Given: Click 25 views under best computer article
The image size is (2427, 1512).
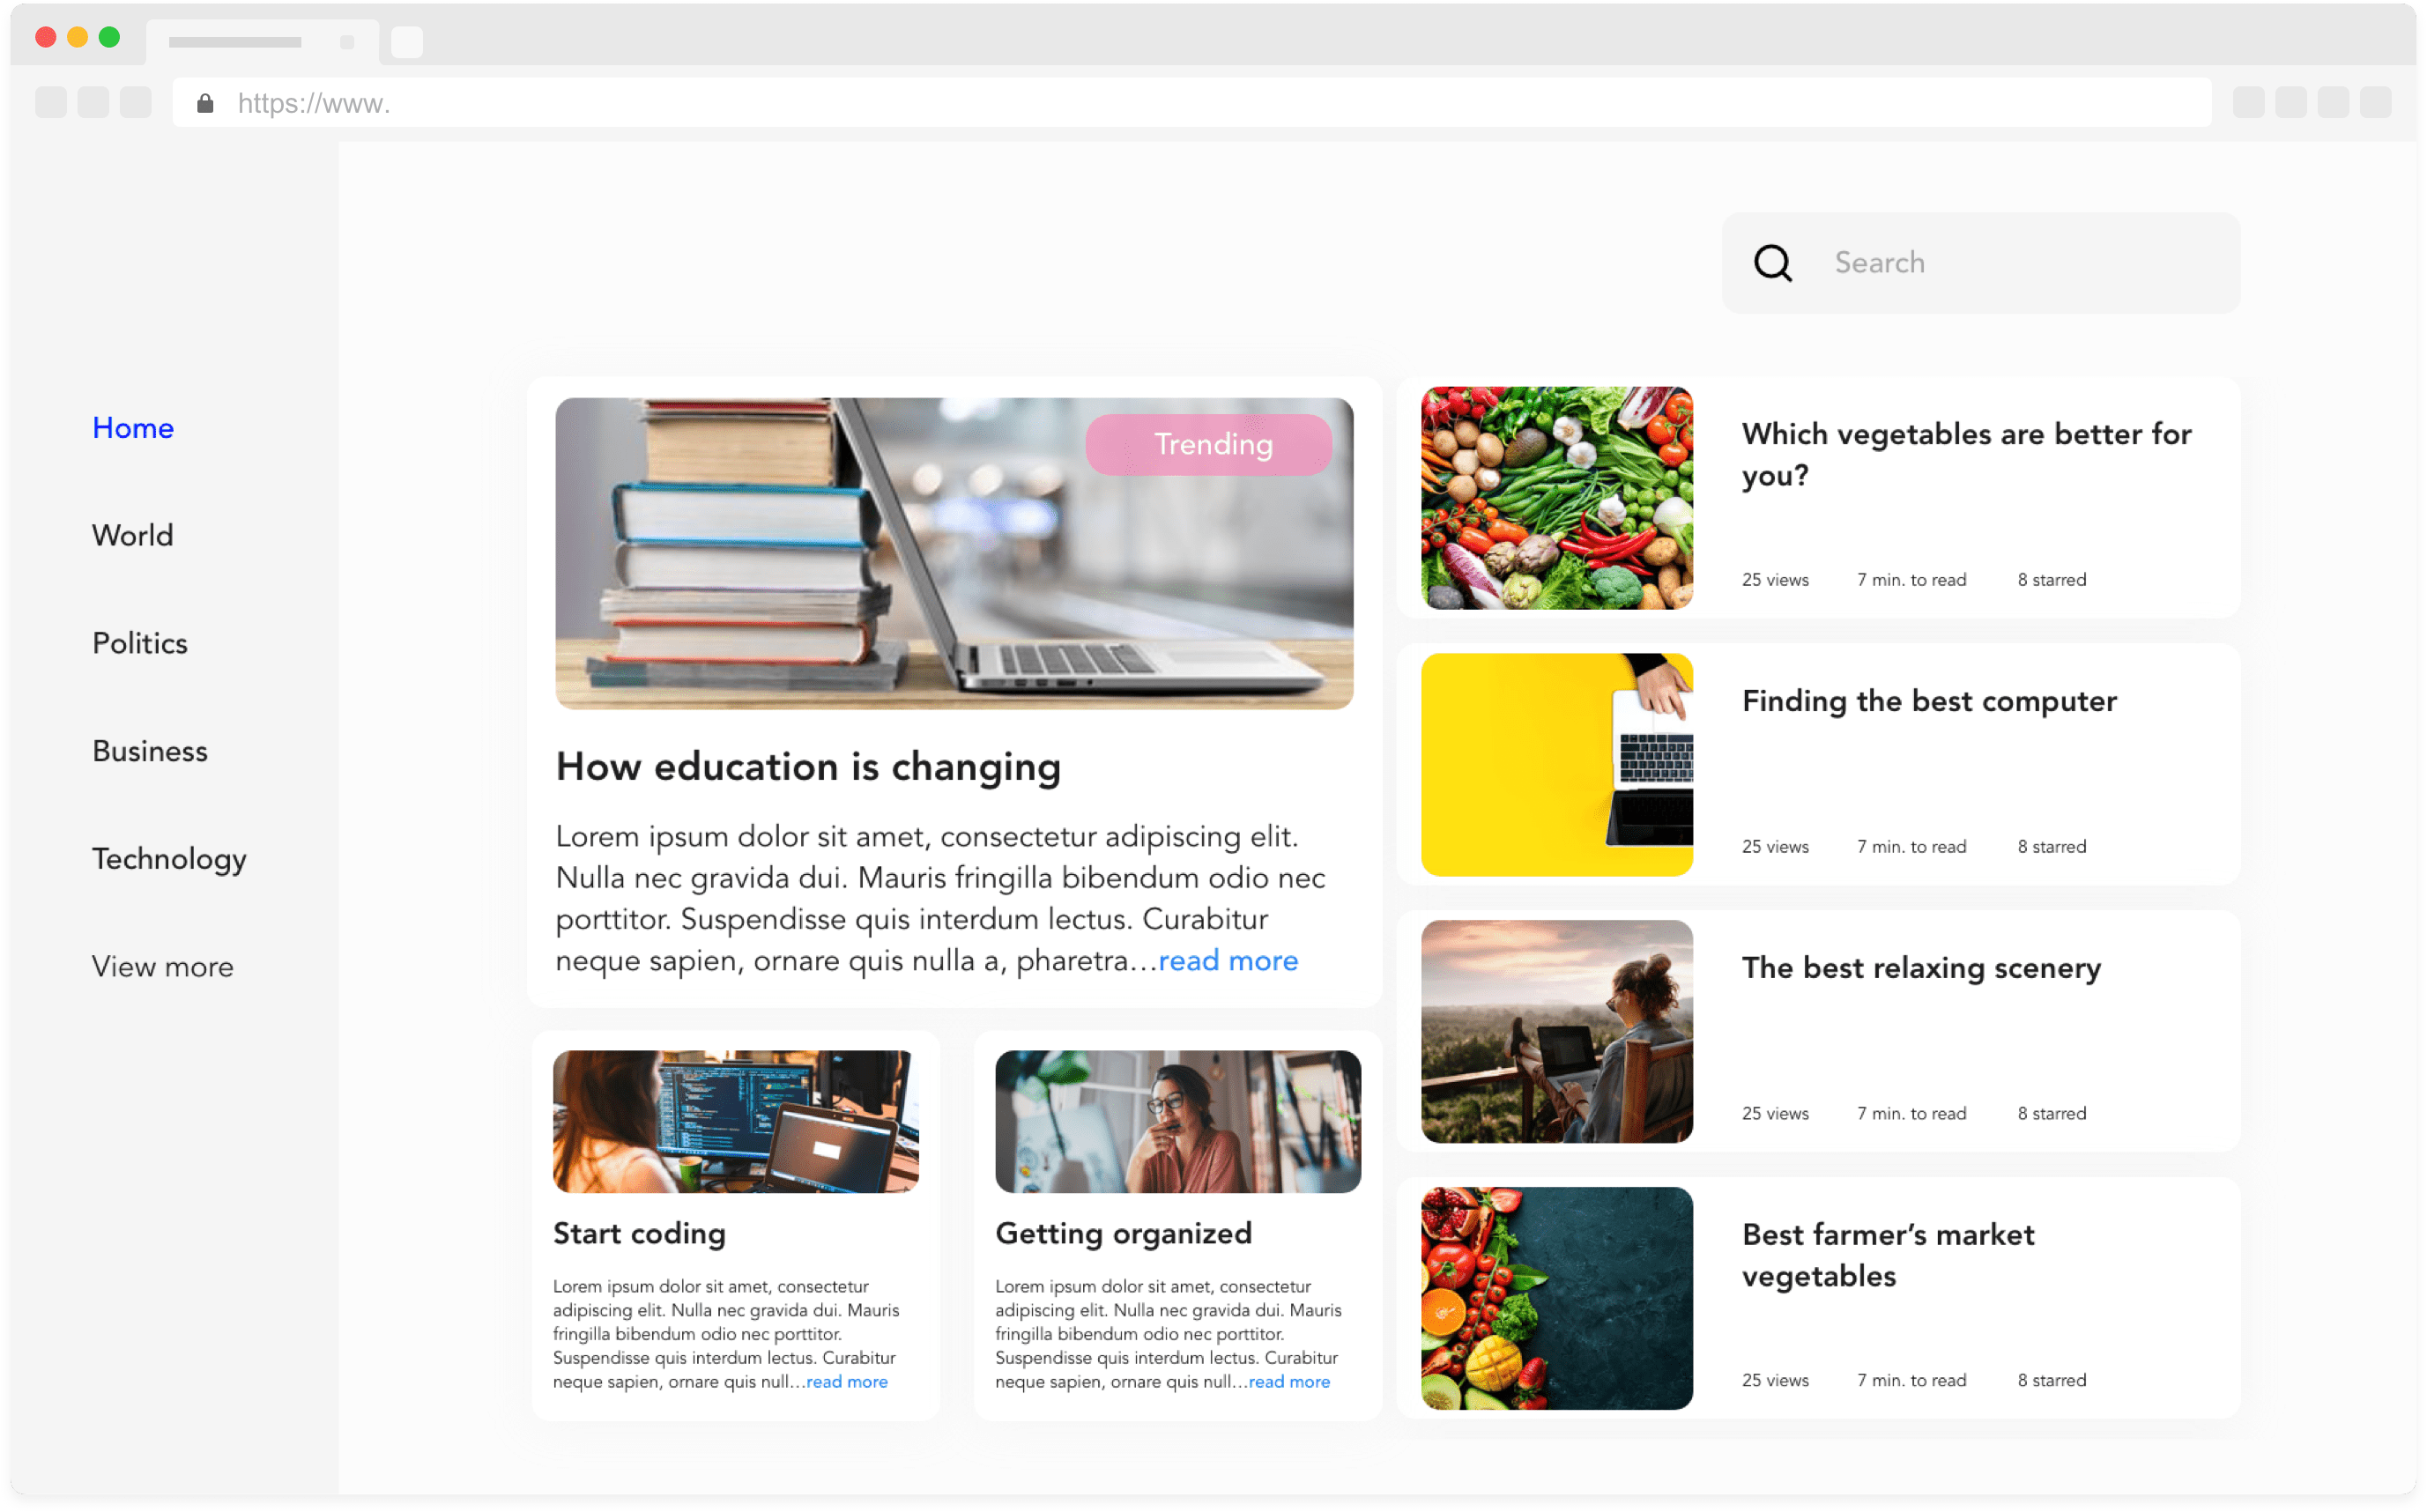Looking at the screenshot, I should click(x=1775, y=847).
